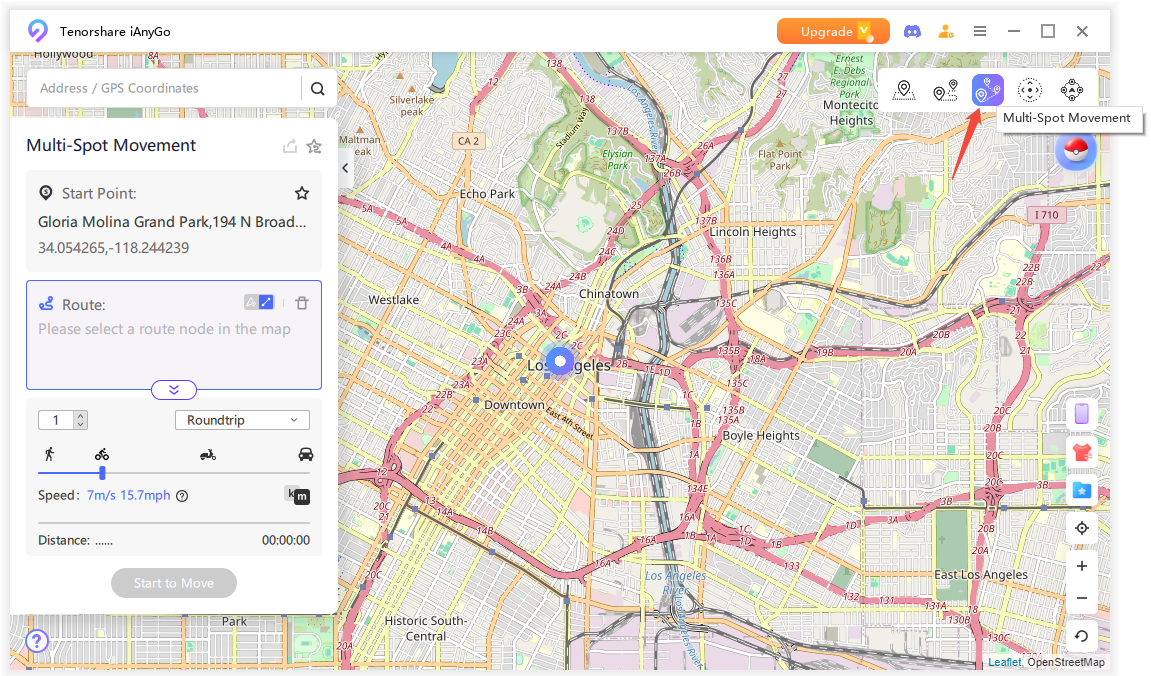This screenshot has height=676, width=1151.
Task: Select the Single-Spot Movement tool
Action: click(945, 91)
